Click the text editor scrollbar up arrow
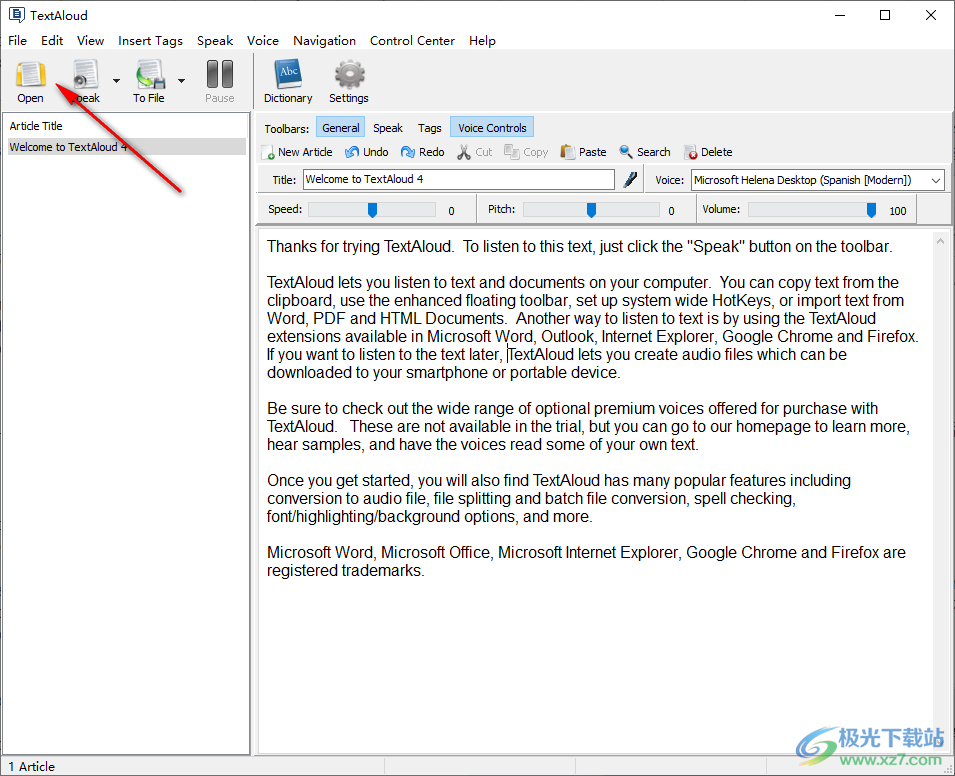Screen dimensions: 955x776 pos(940,241)
